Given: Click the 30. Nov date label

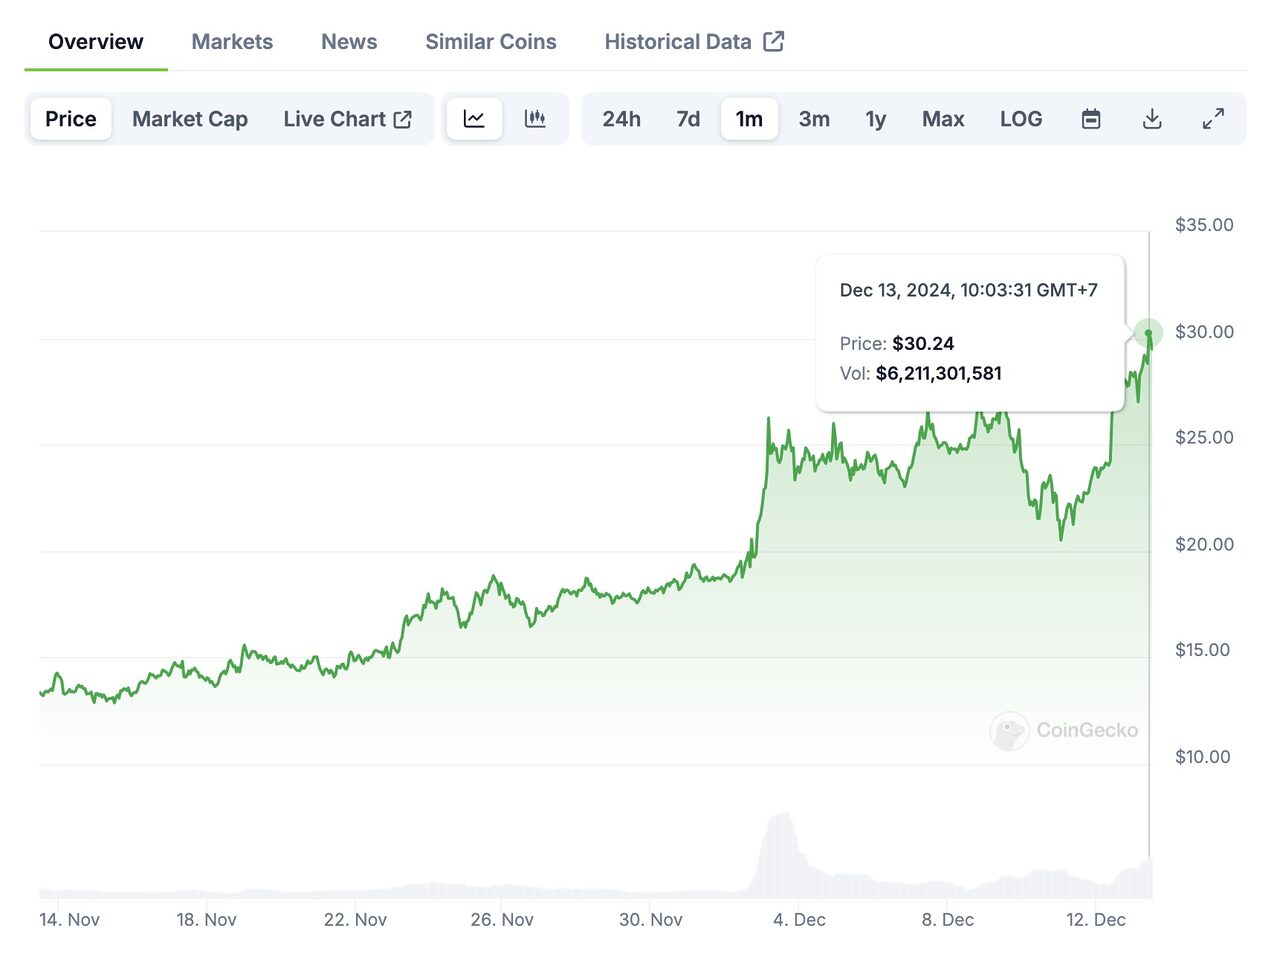Looking at the screenshot, I should coord(650,920).
